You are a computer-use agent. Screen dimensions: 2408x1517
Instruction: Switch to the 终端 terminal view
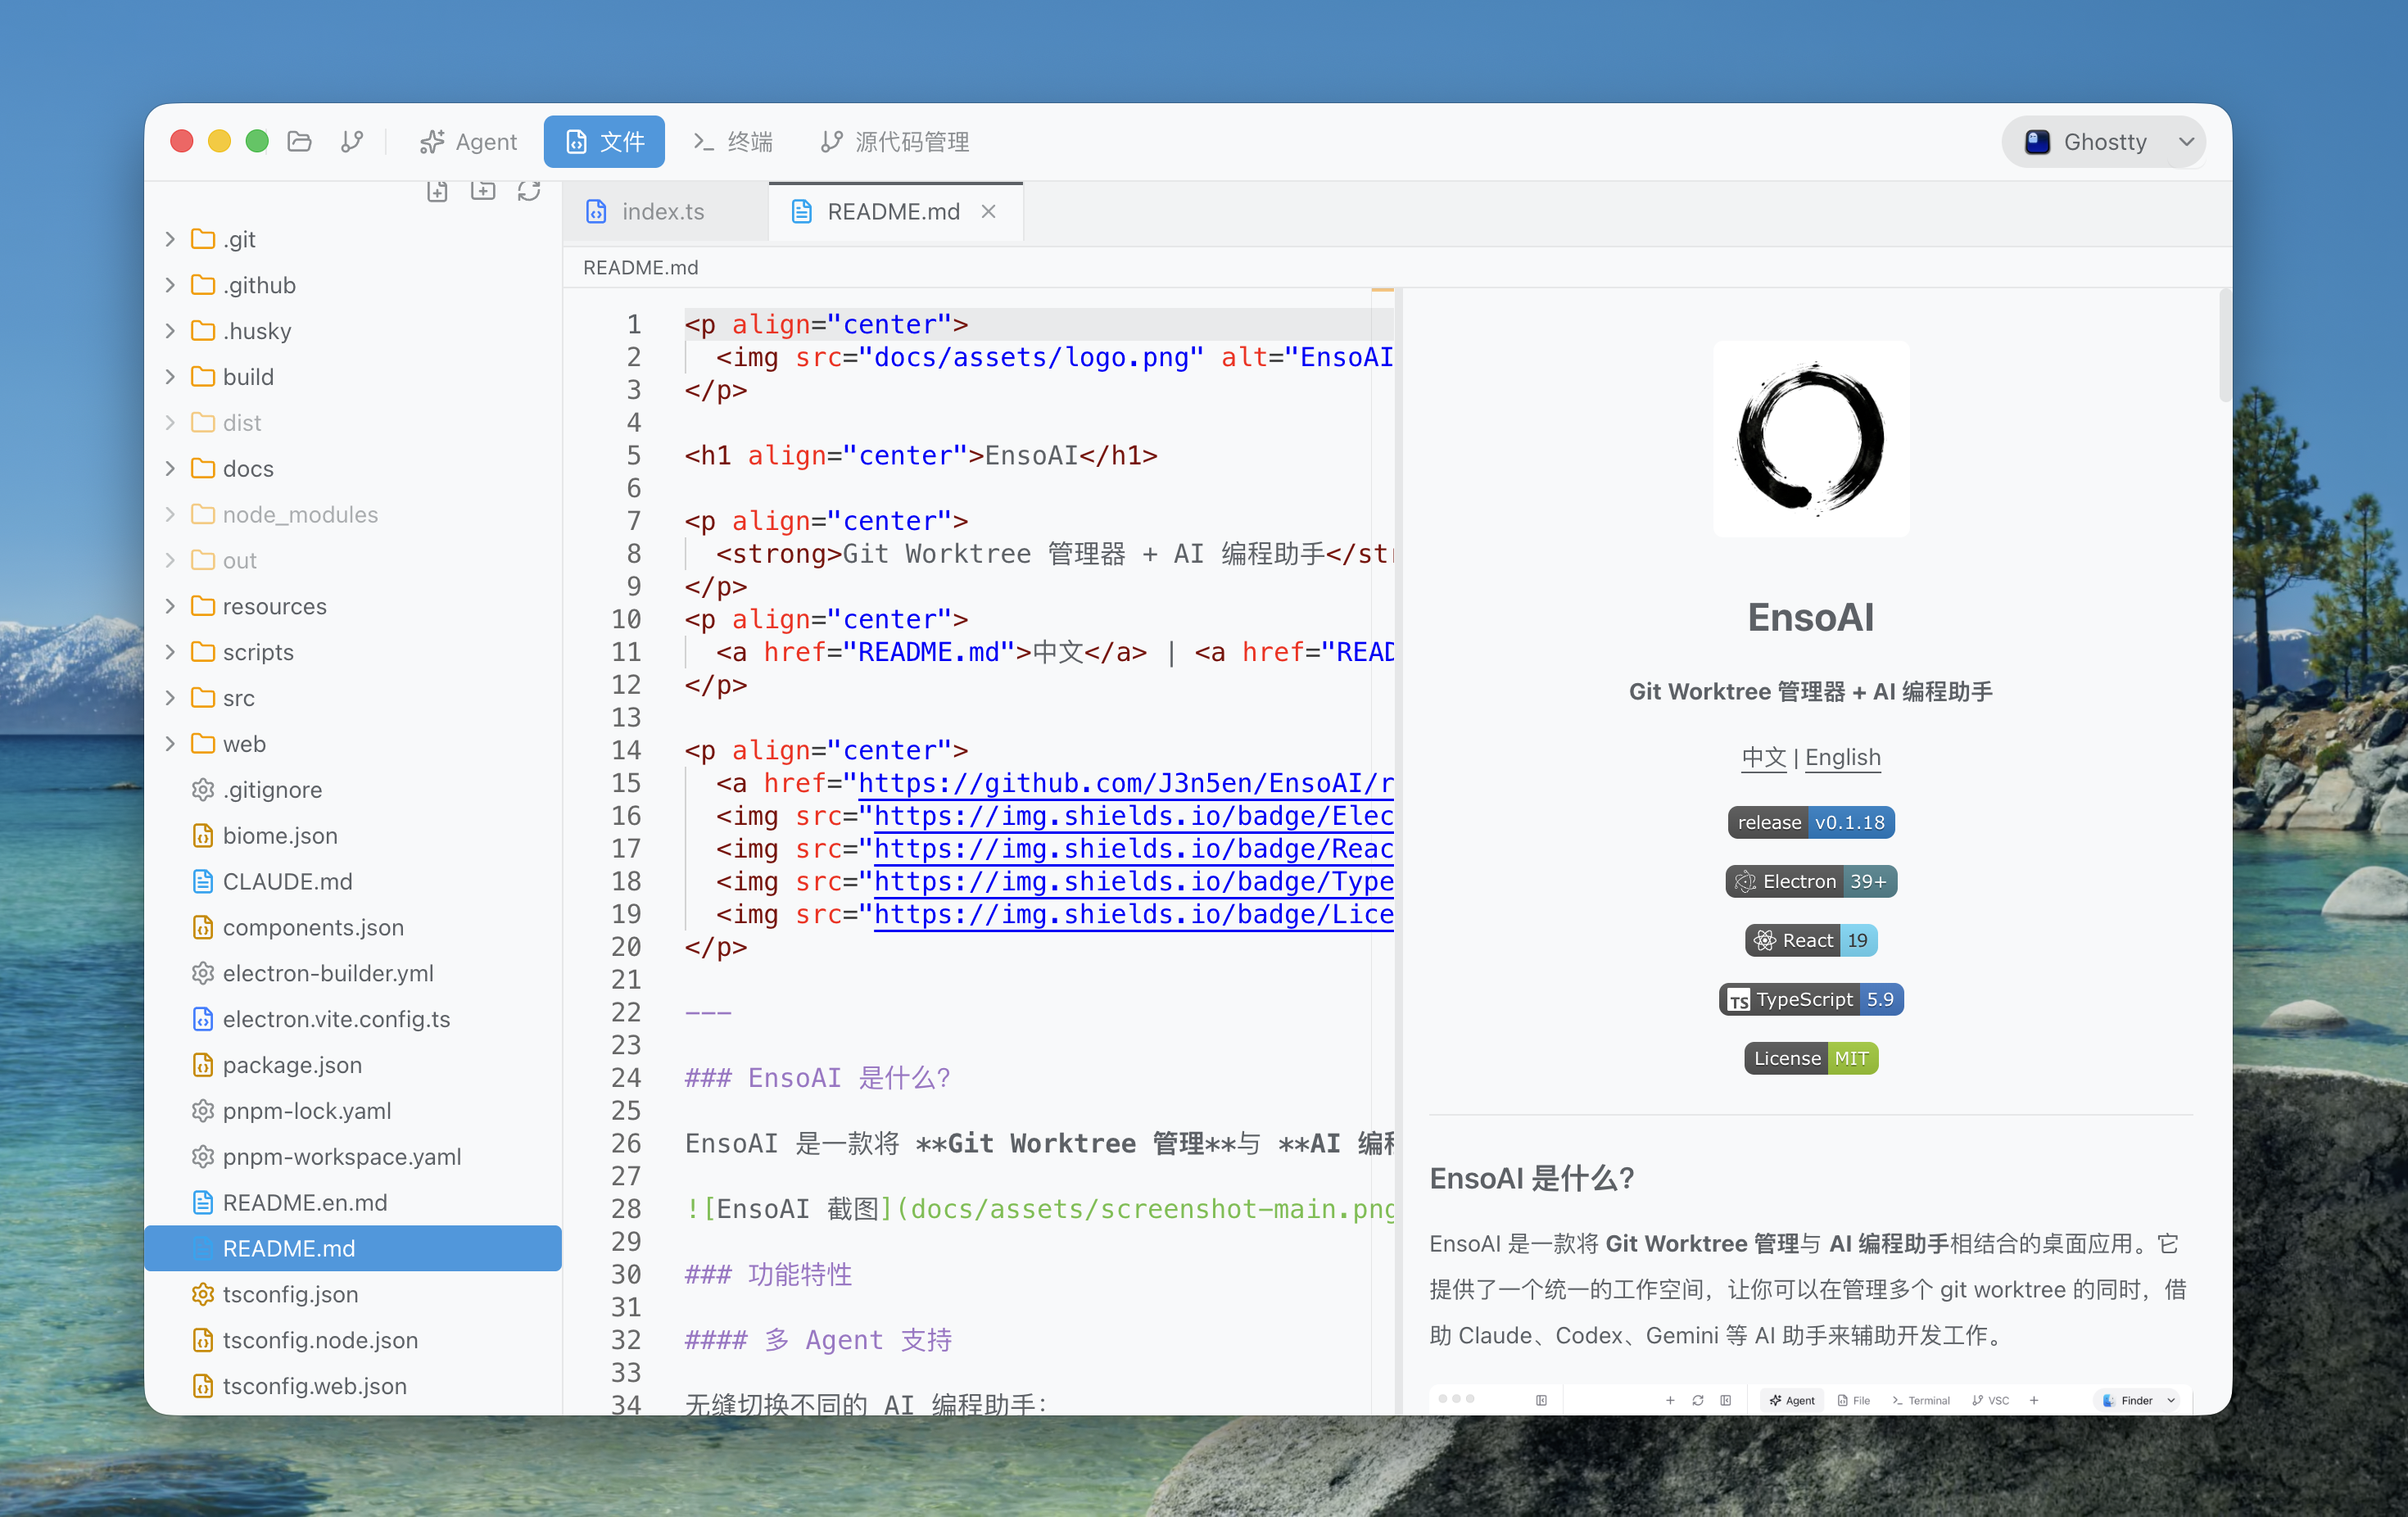pyautogui.click(x=733, y=141)
